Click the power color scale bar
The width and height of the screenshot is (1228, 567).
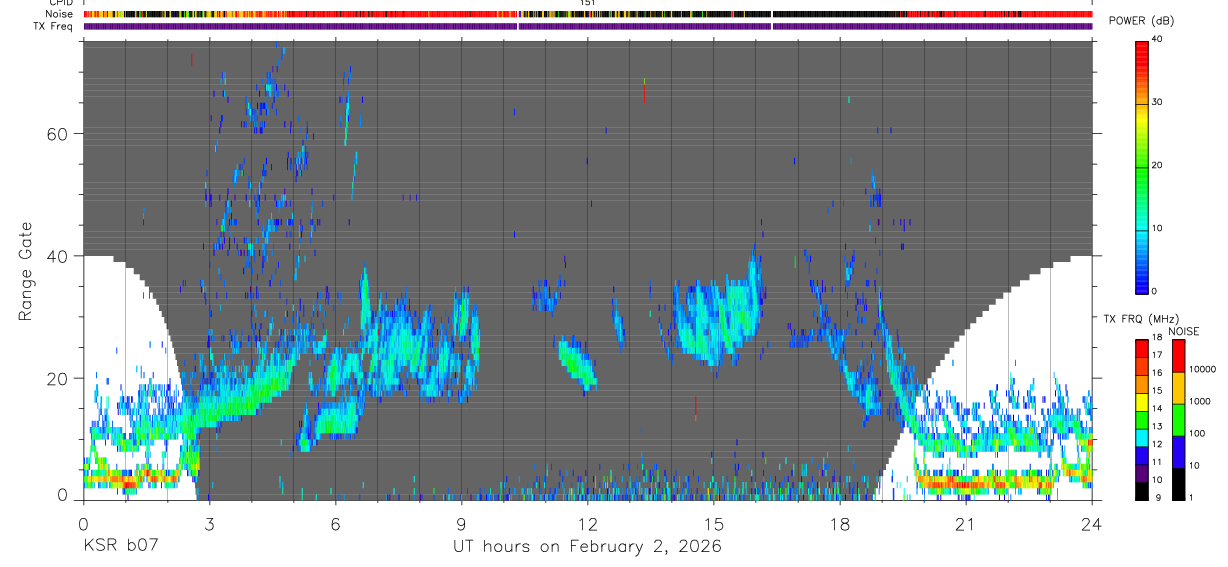[x=1141, y=166]
